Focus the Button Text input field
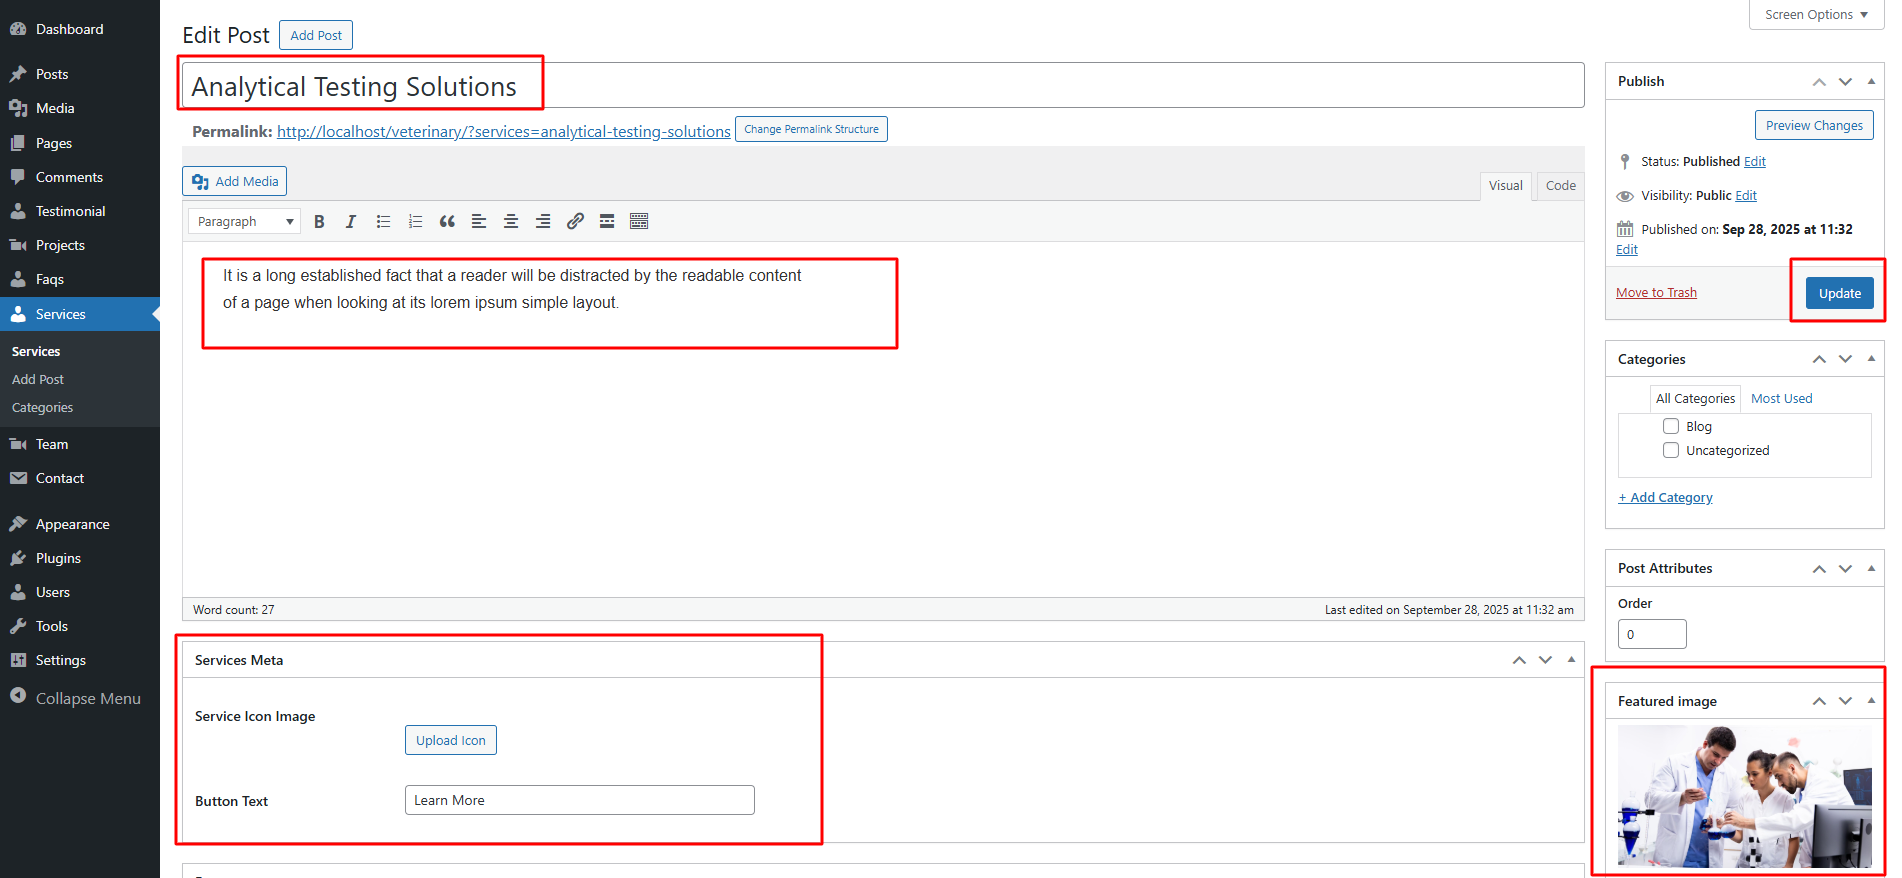 click(579, 801)
